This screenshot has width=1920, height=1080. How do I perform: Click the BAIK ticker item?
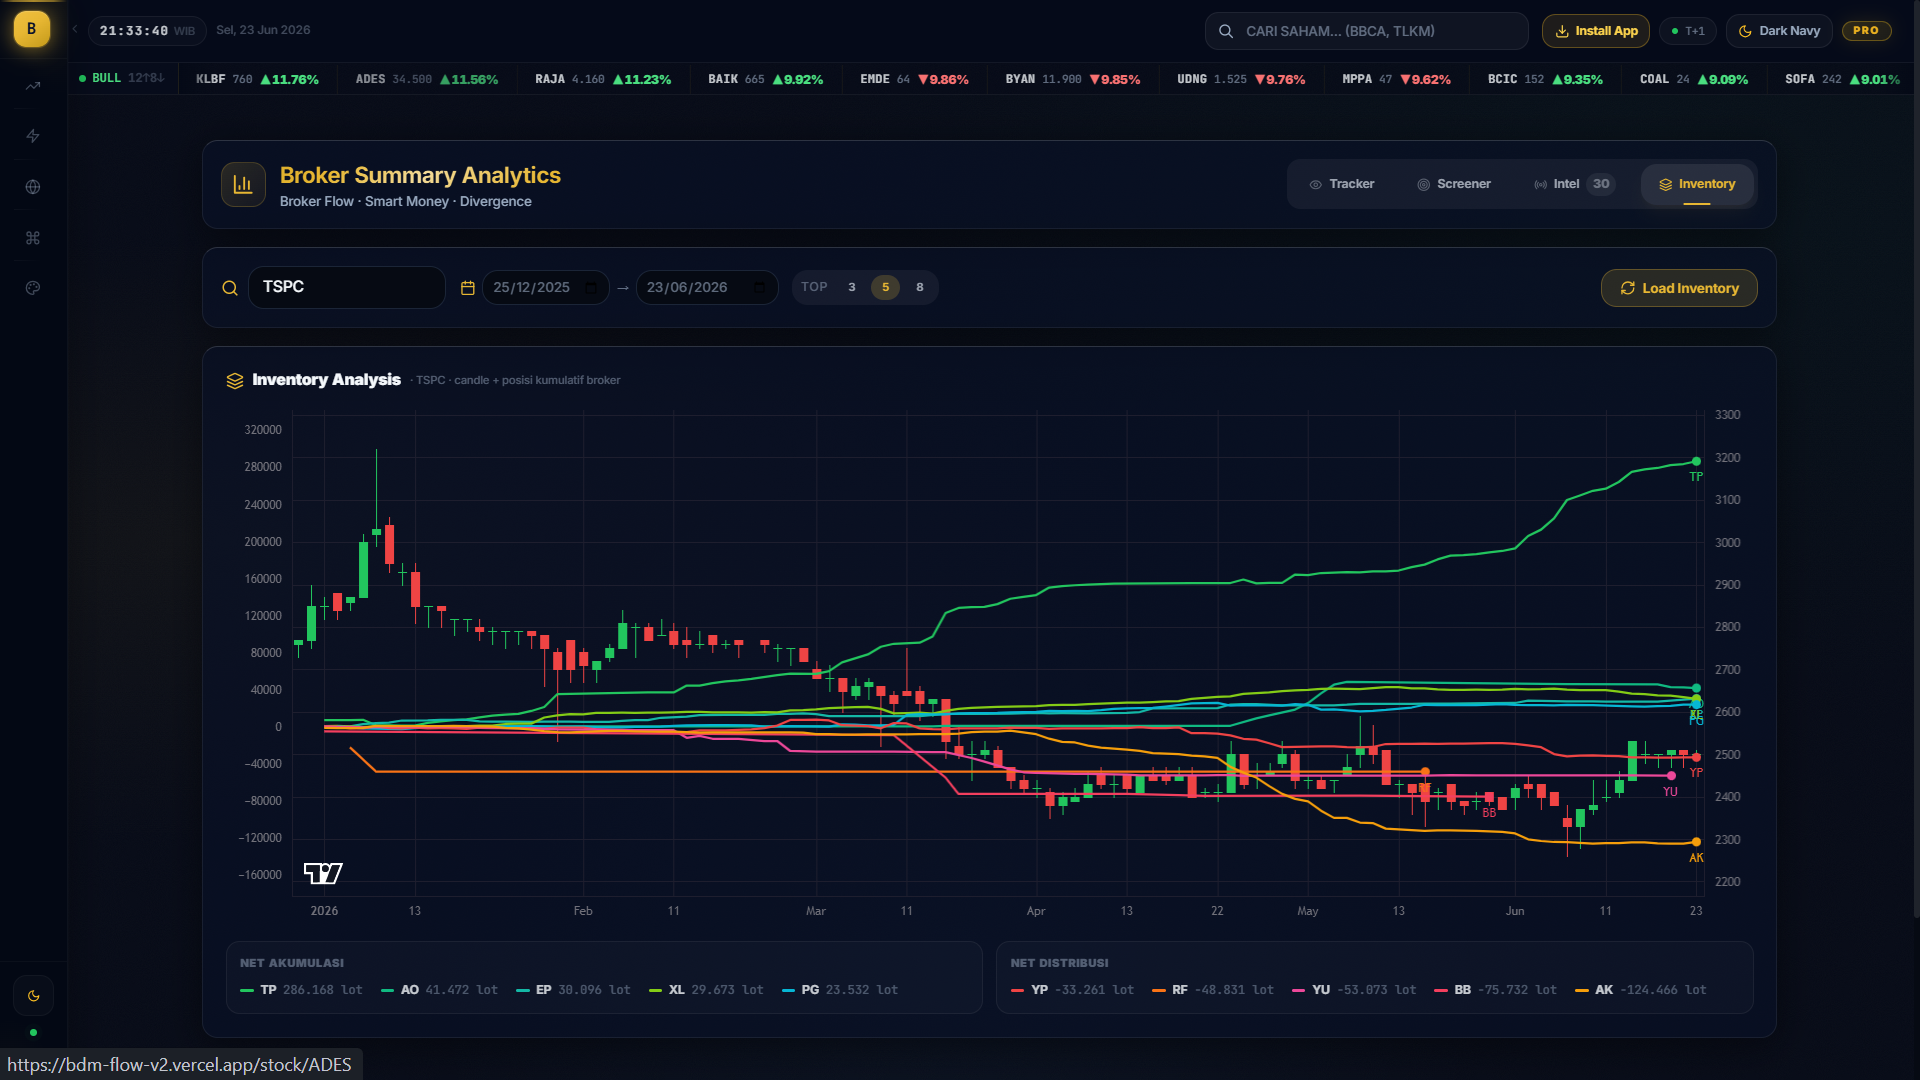[766, 79]
